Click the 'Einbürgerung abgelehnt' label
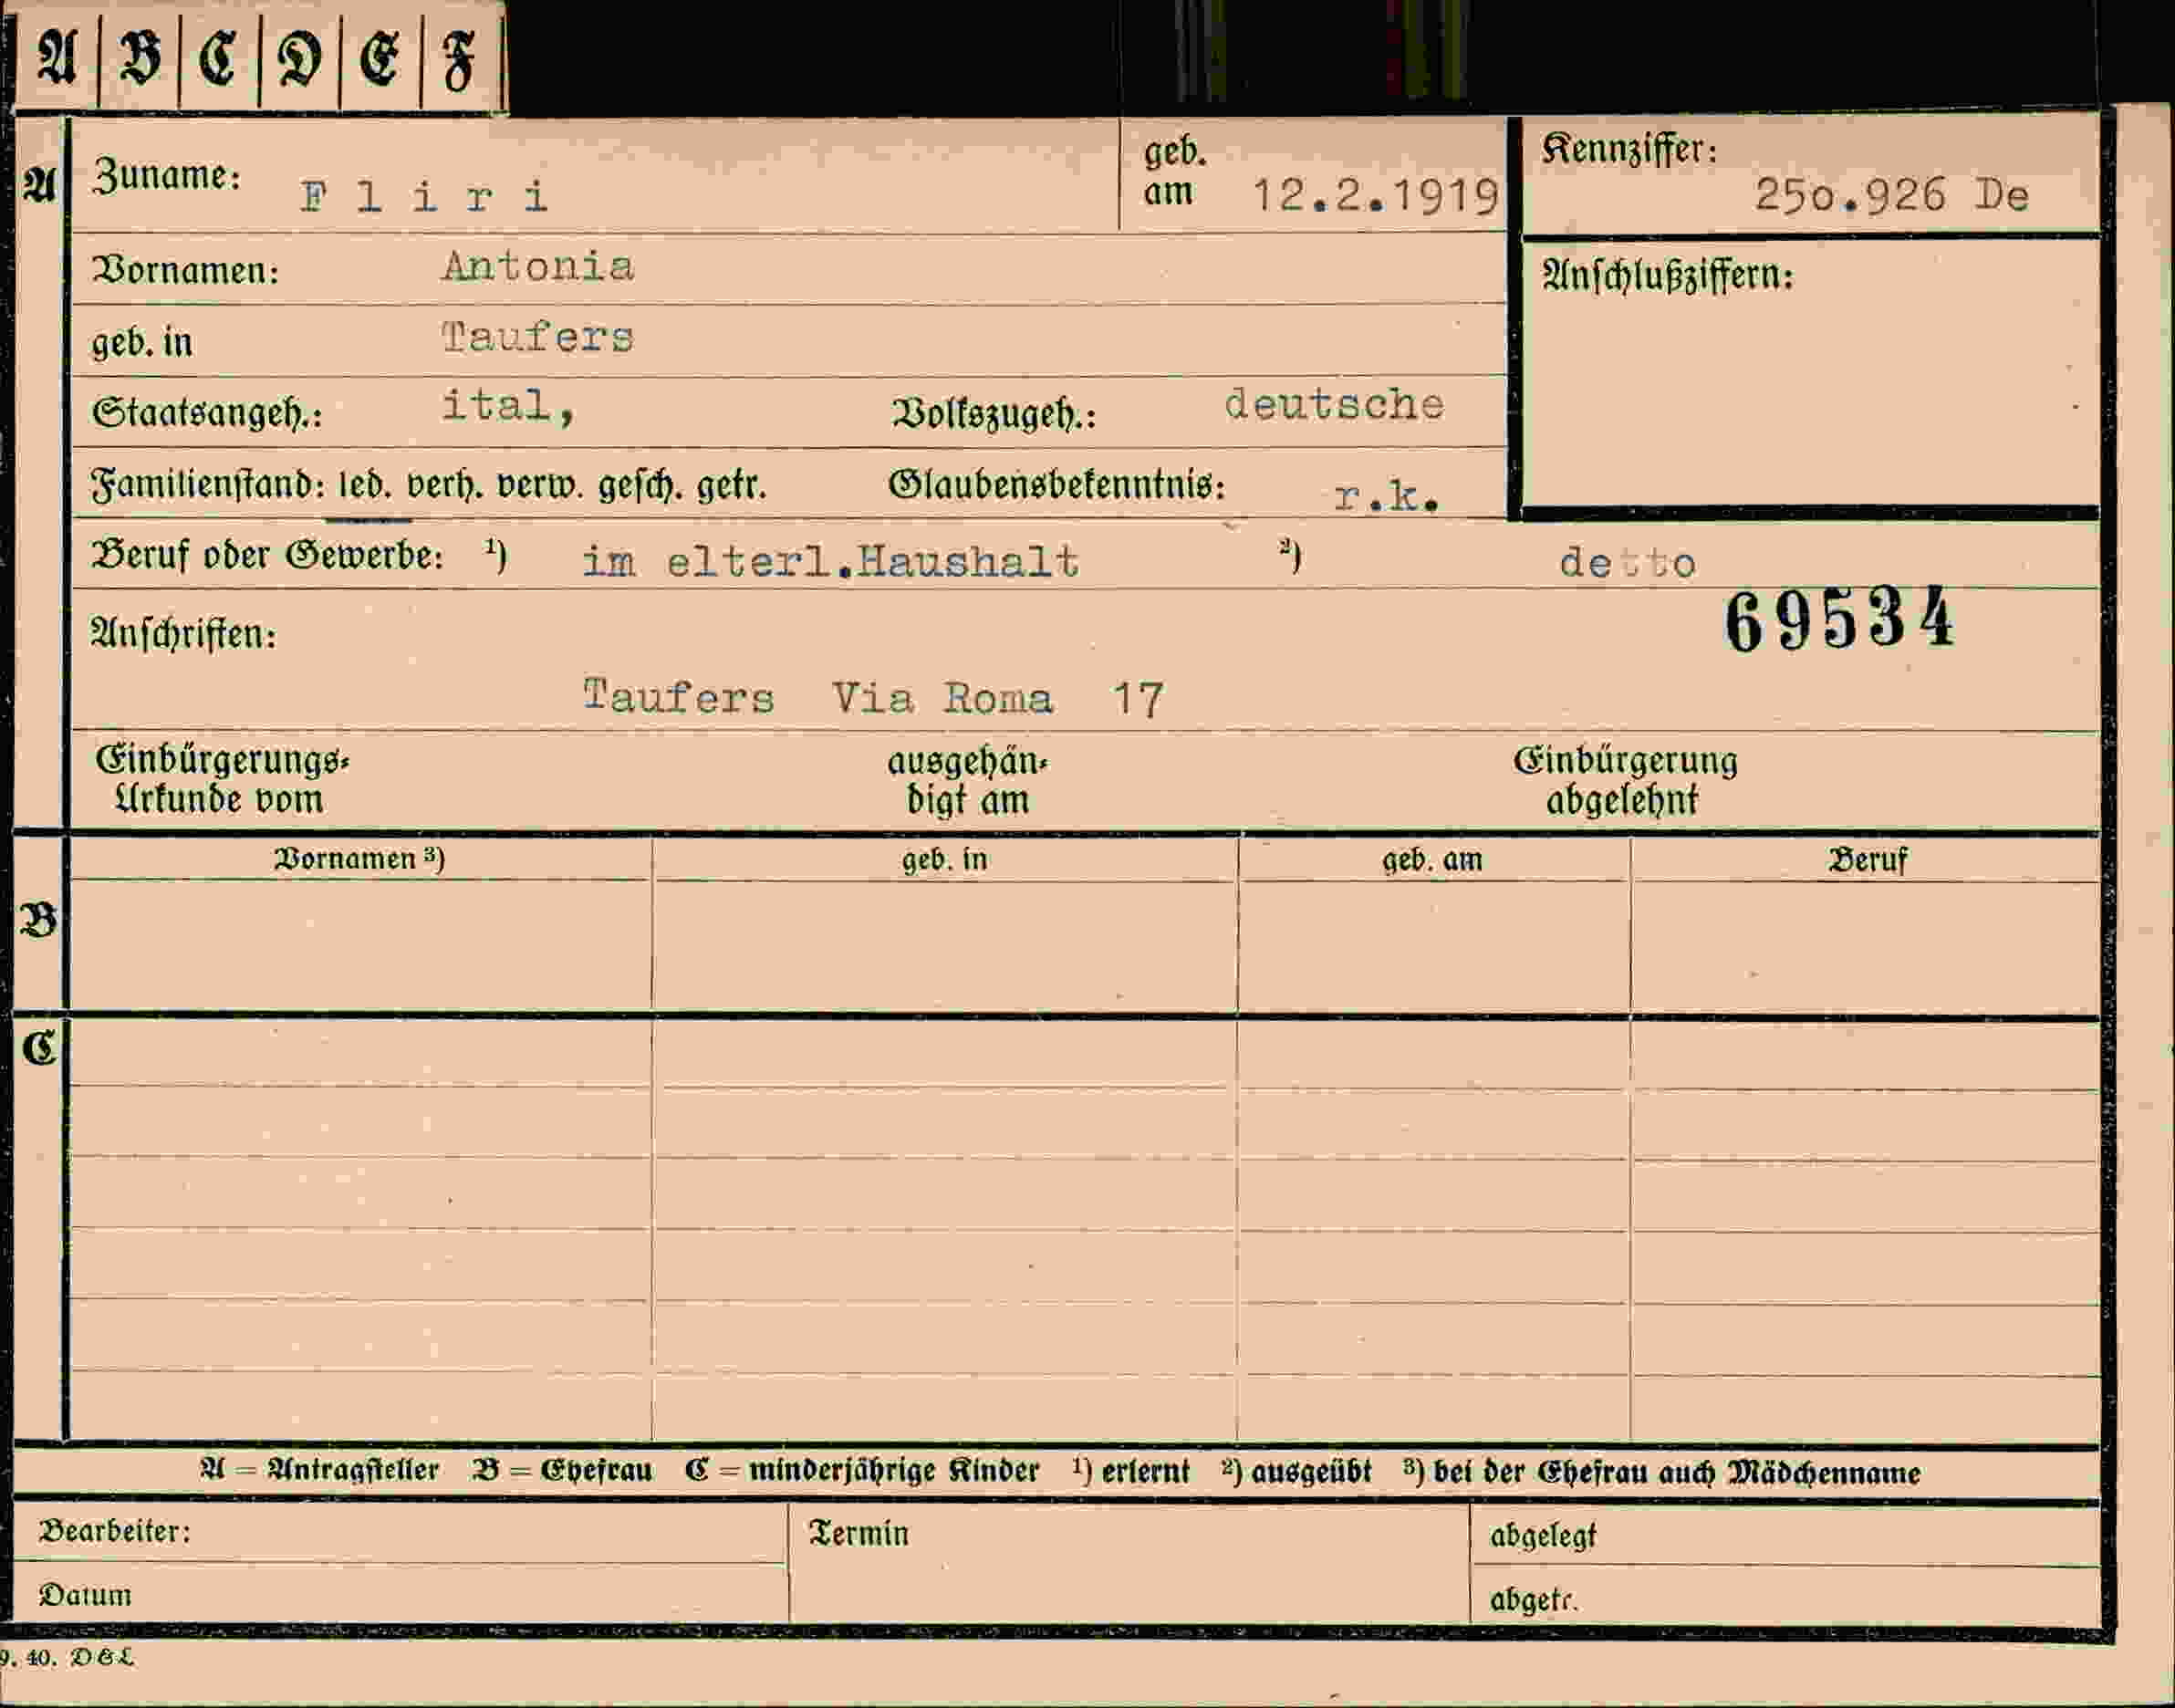 point(1625,780)
